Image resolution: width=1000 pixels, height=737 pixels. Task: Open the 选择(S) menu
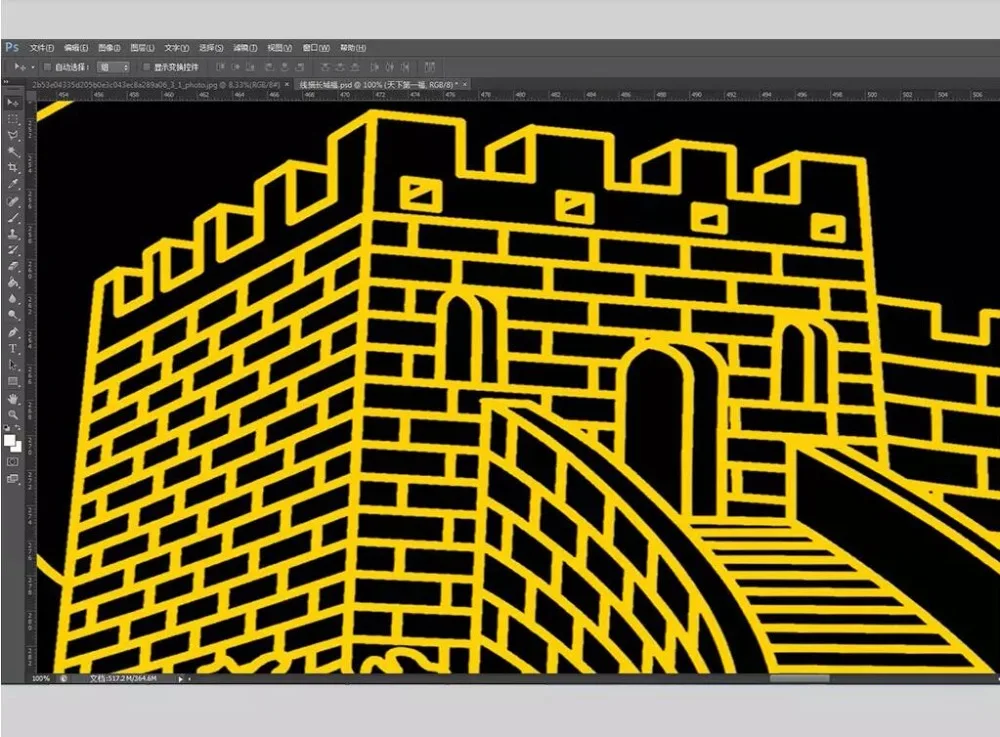tap(211, 48)
